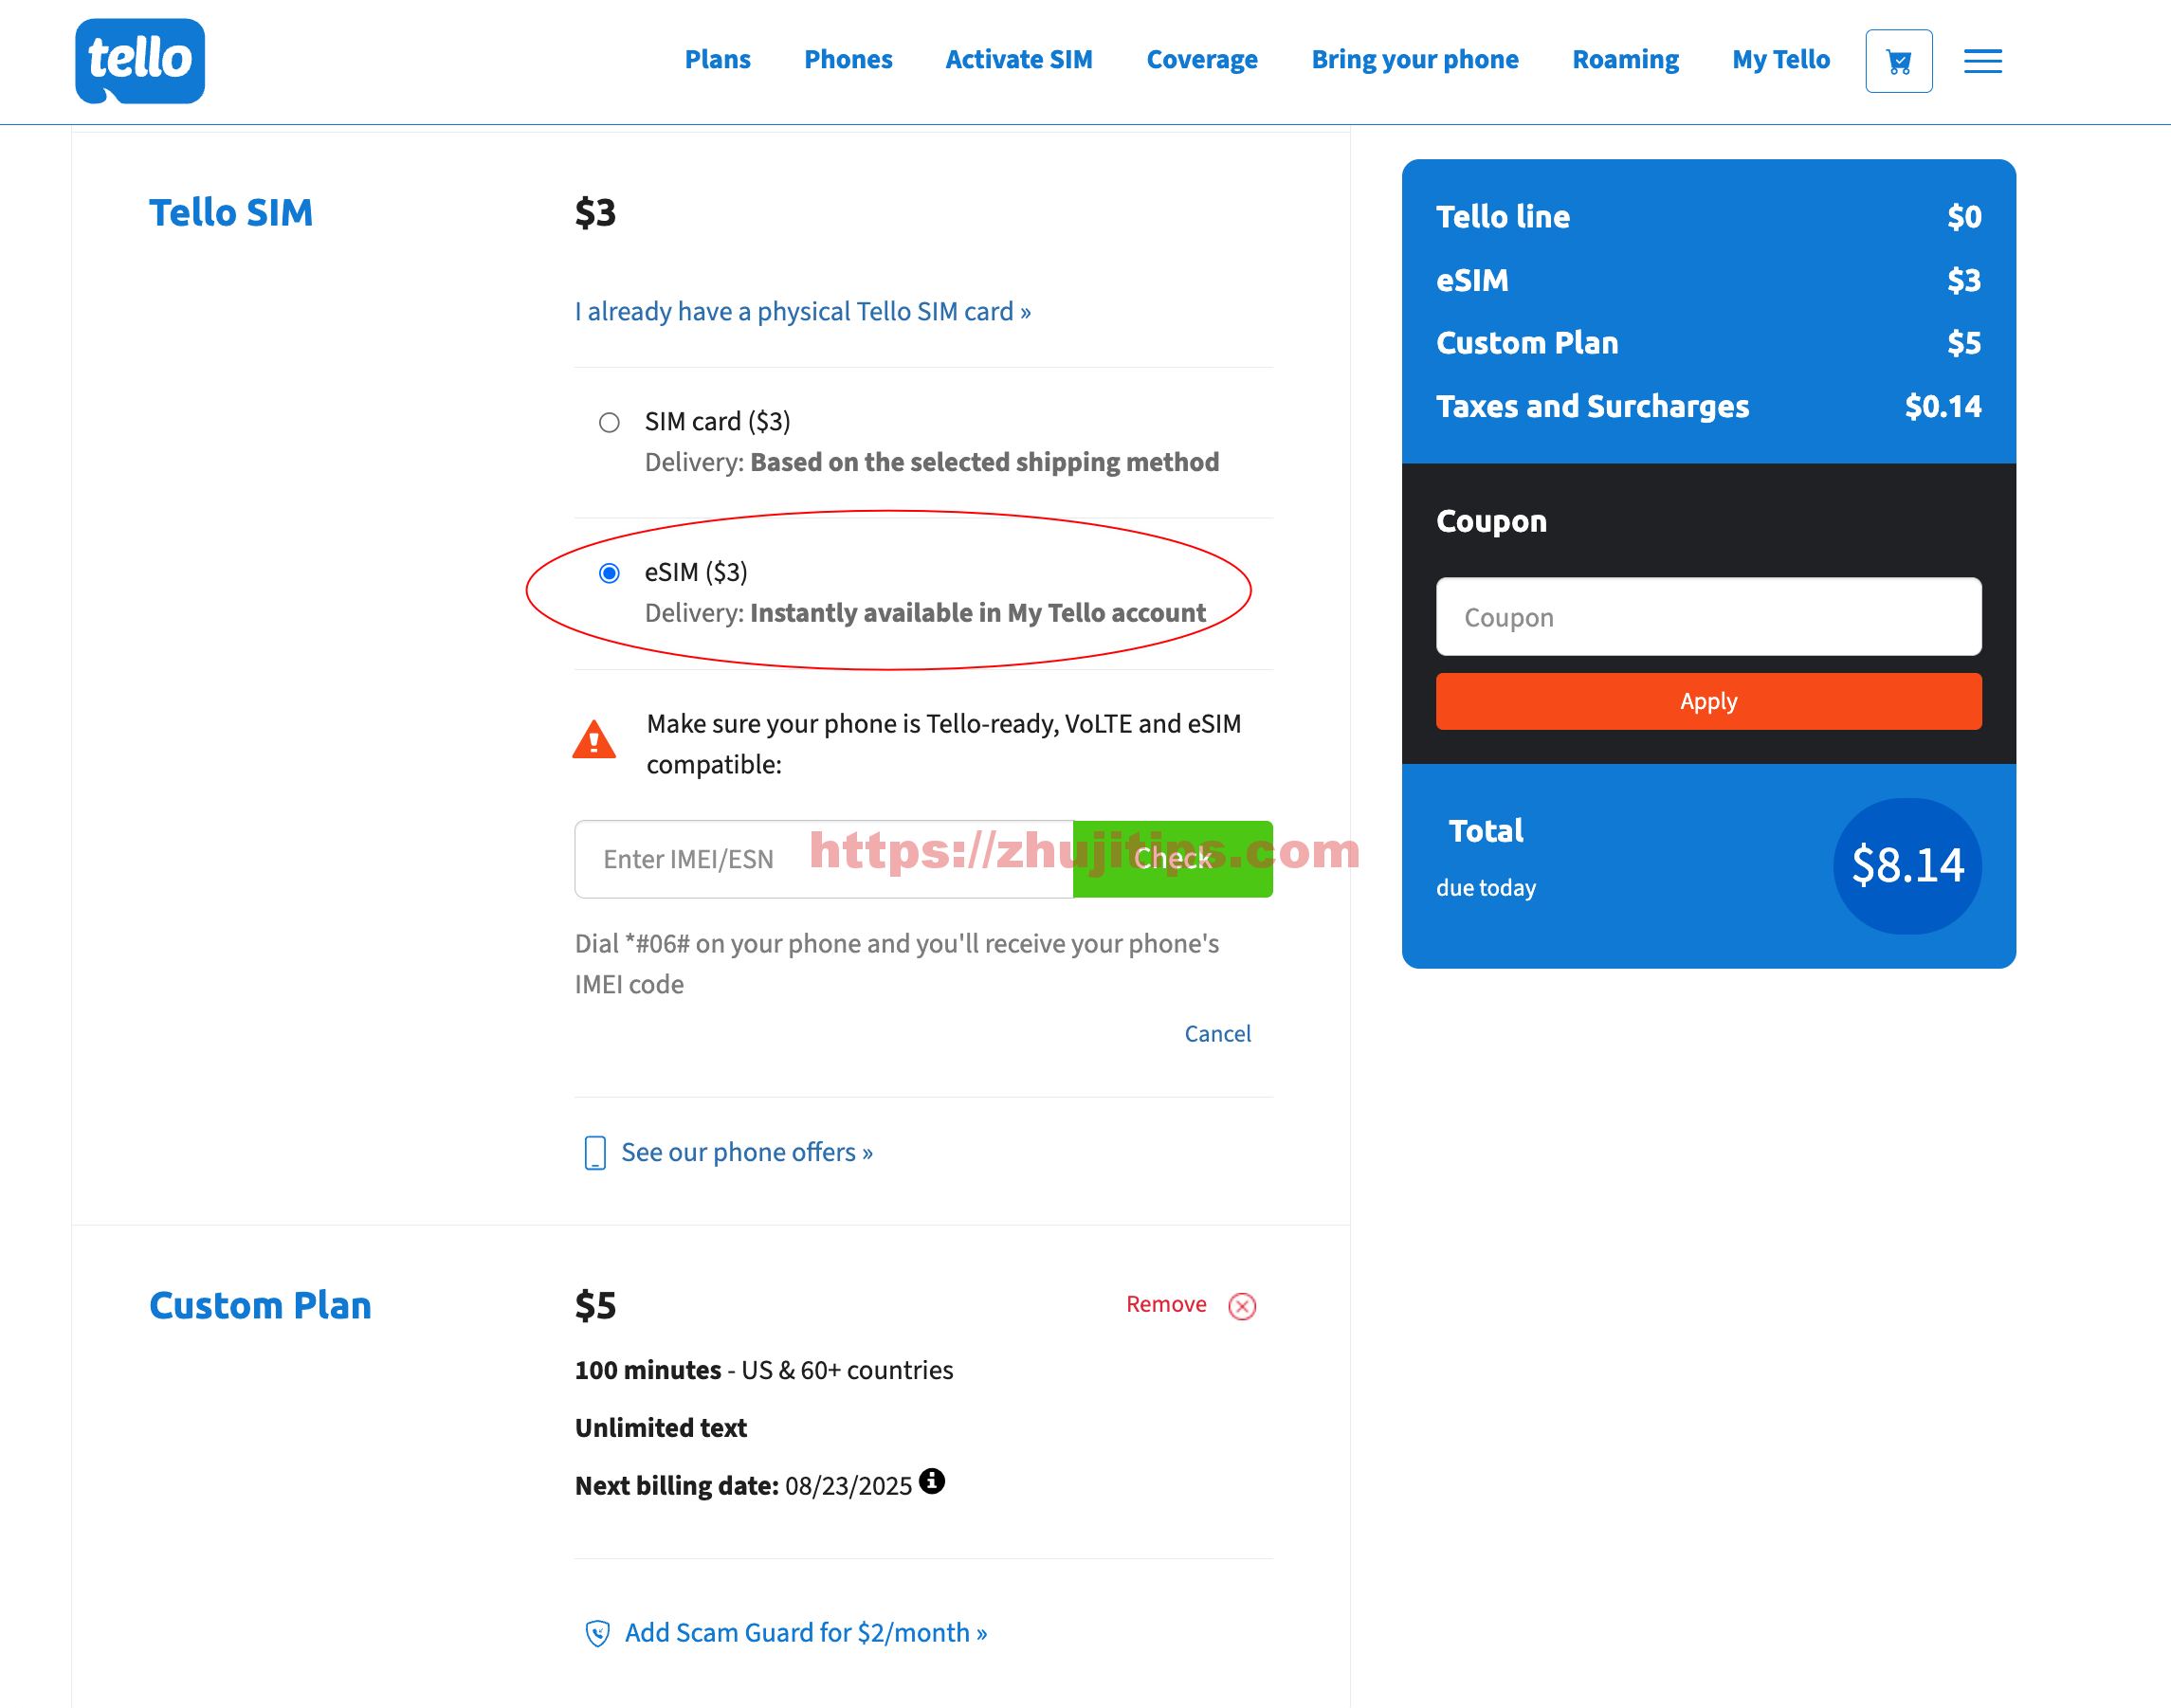Click 'Taxes and Surcharges' summary row
Image resolution: width=2171 pixels, height=1708 pixels.
pyautogui.click(x=1708, y=406)
